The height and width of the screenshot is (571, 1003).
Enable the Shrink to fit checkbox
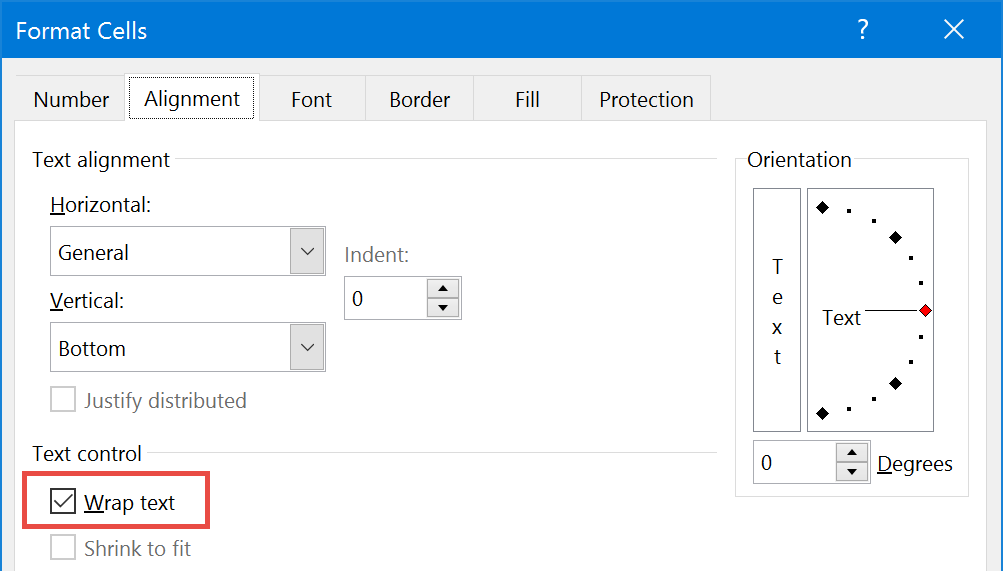point(63,547)
